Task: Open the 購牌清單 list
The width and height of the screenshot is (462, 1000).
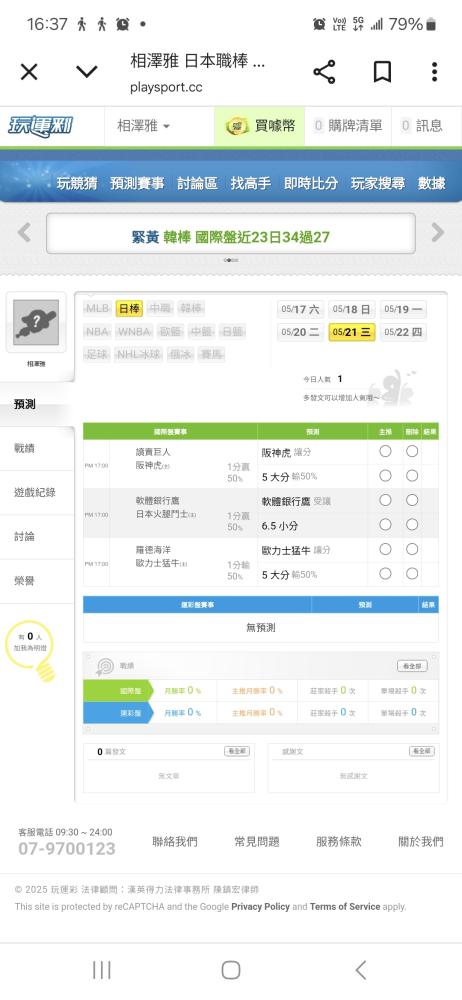Action: 348,126
